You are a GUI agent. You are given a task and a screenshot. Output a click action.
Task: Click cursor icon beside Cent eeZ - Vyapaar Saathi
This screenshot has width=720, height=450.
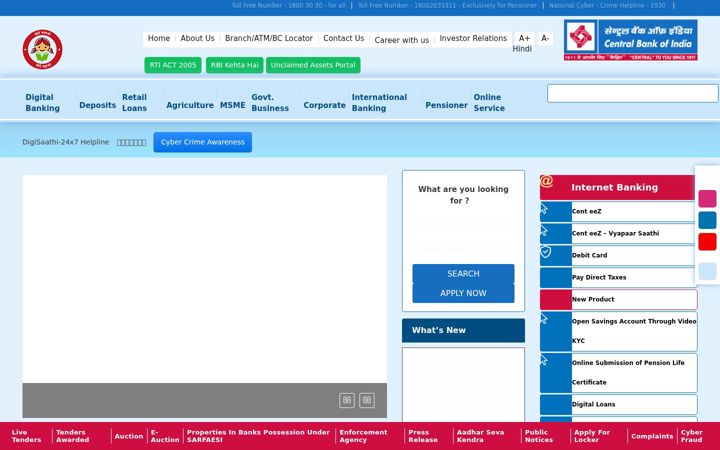(544, 230)
